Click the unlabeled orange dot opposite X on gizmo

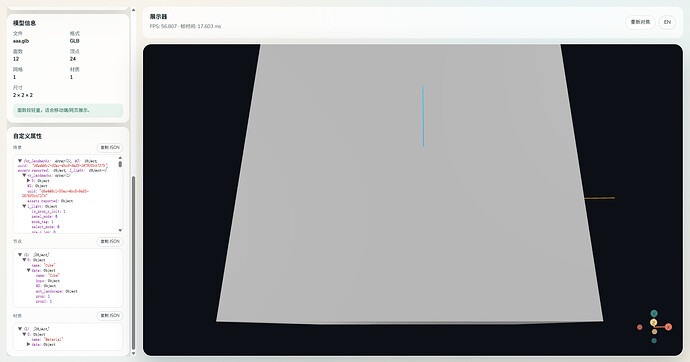pyautogui.click(x=639, y=327)
